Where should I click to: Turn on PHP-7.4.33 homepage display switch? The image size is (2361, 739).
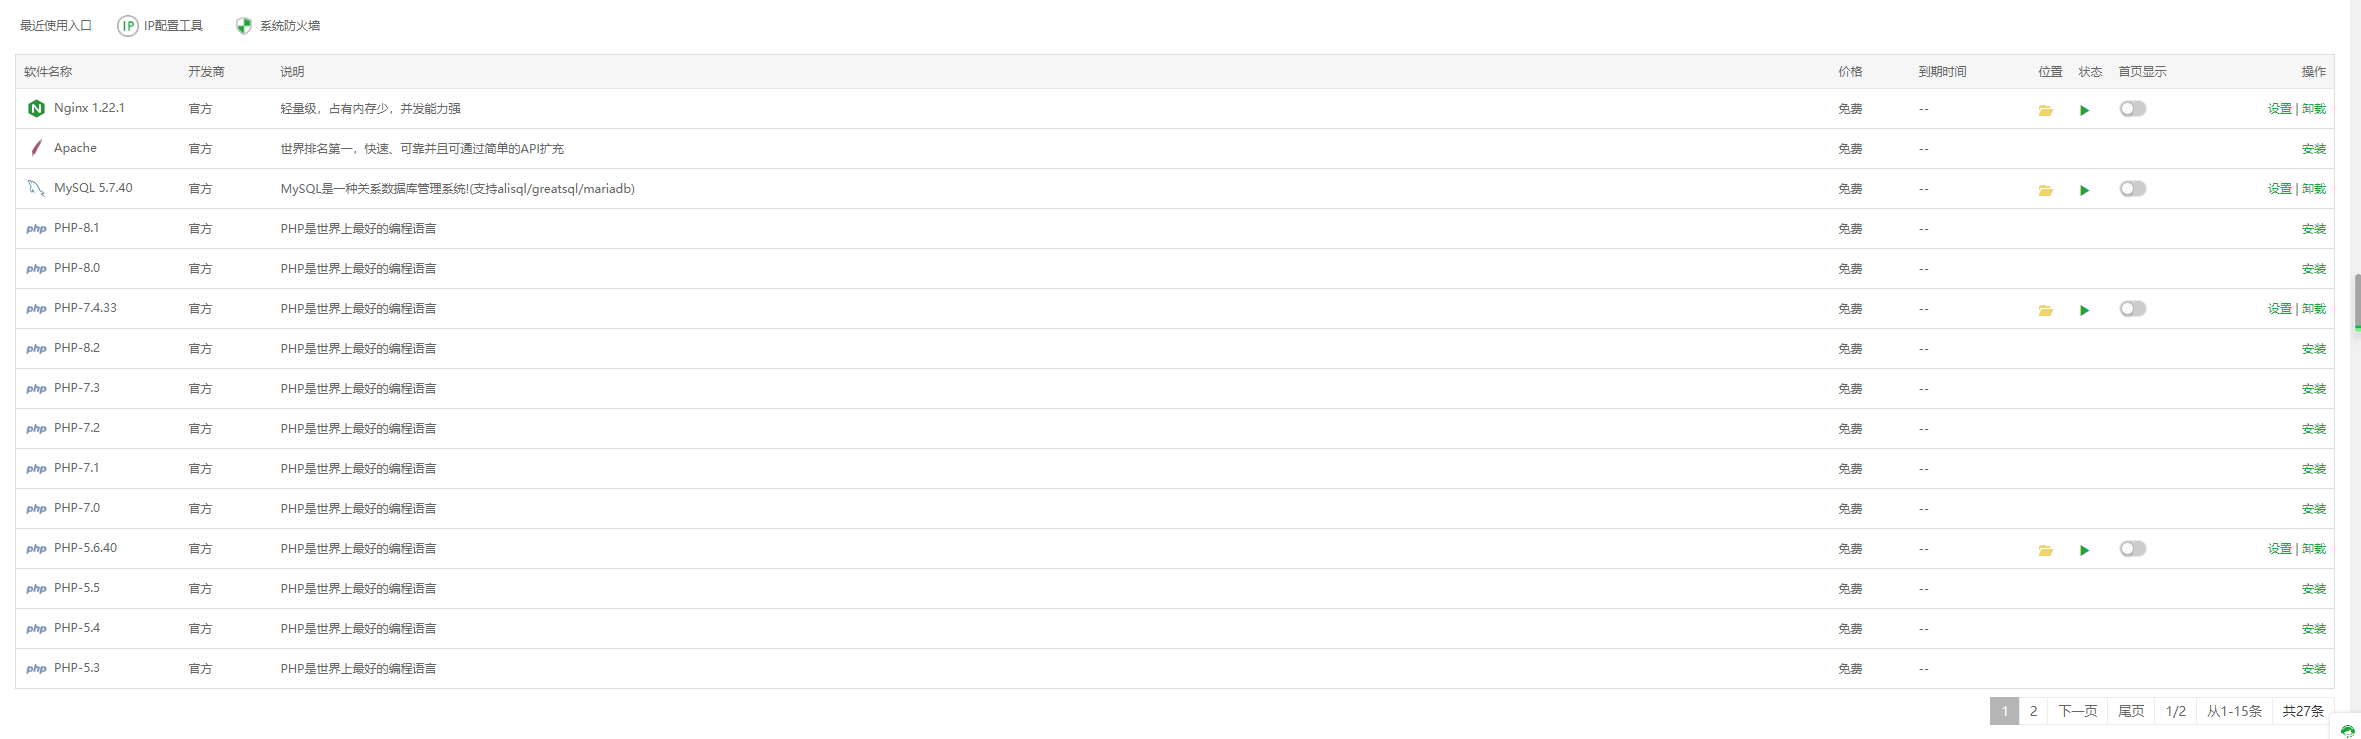click(2132, 309)
